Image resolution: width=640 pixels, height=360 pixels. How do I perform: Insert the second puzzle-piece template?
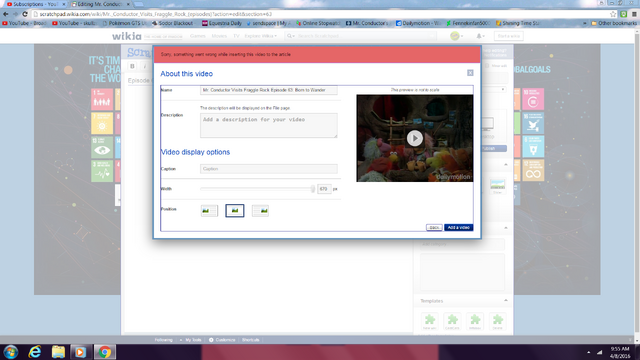coord(452,321)
